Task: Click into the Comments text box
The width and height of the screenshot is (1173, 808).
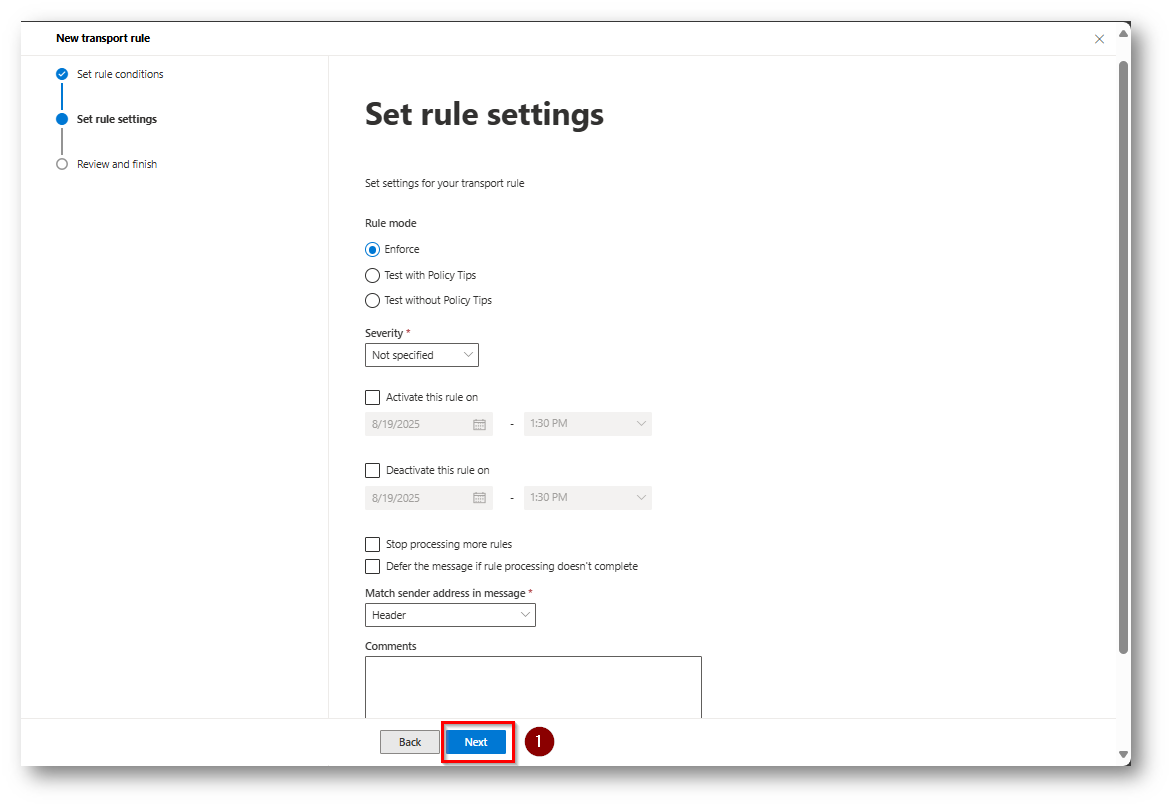Action: point(533,686)
